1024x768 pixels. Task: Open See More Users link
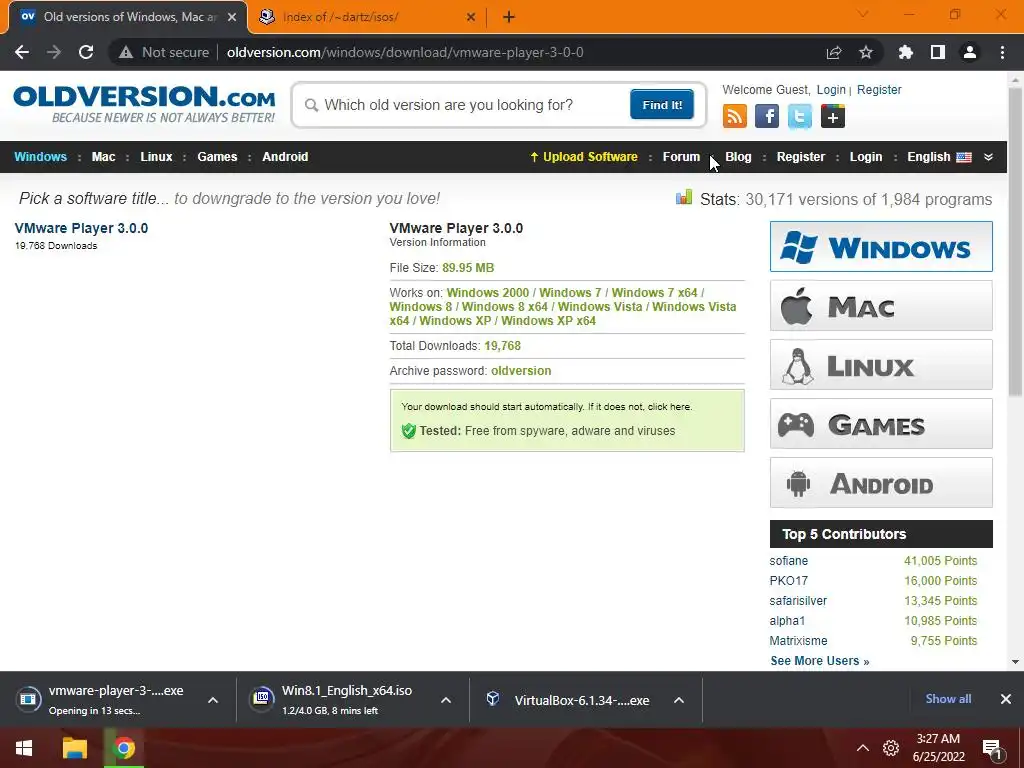820,660
